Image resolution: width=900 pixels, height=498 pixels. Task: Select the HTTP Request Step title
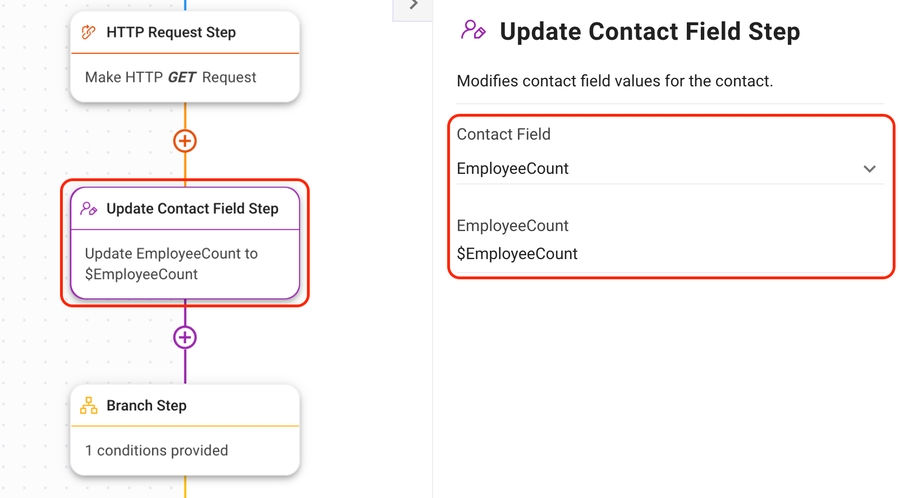click(171, 32)
